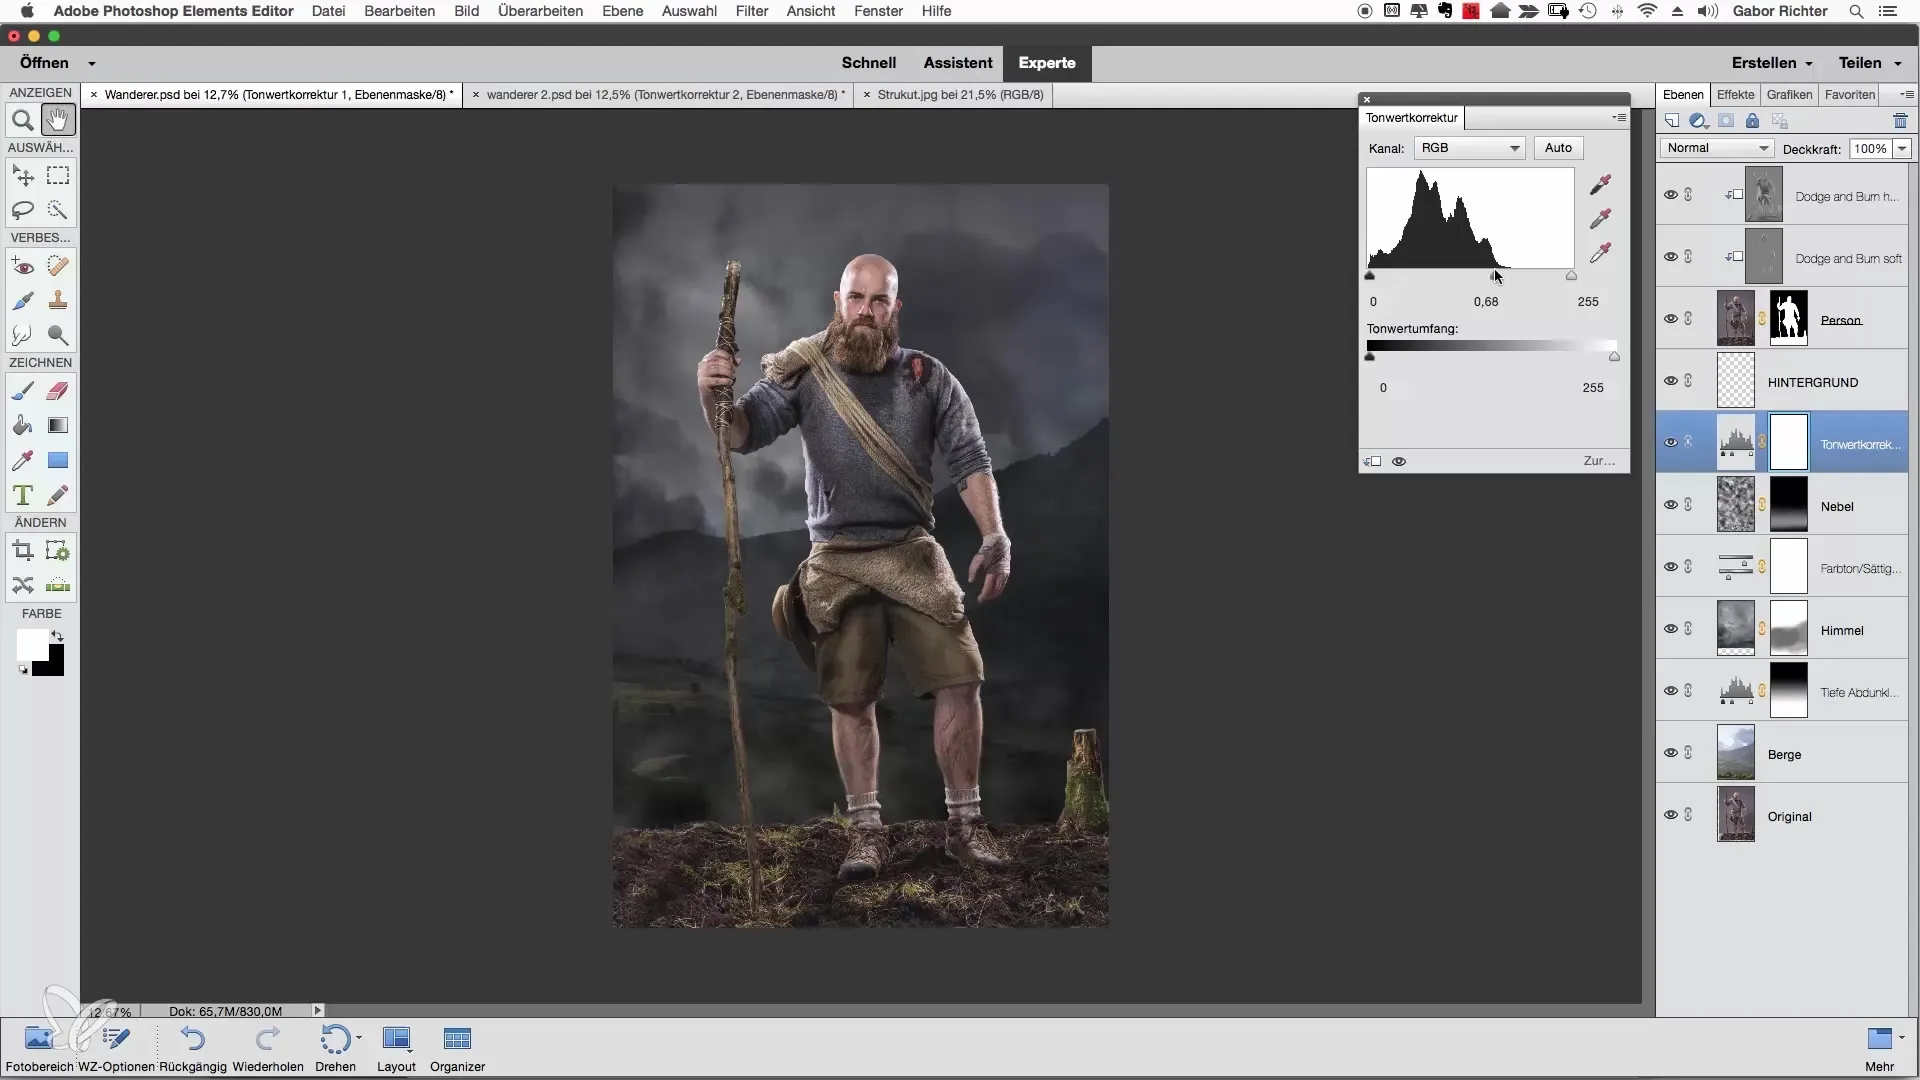Screen dimensions: 1920x1080
Task: Open the Deckkraft opacity dropdown arrow
Action: pos(1902,149)
